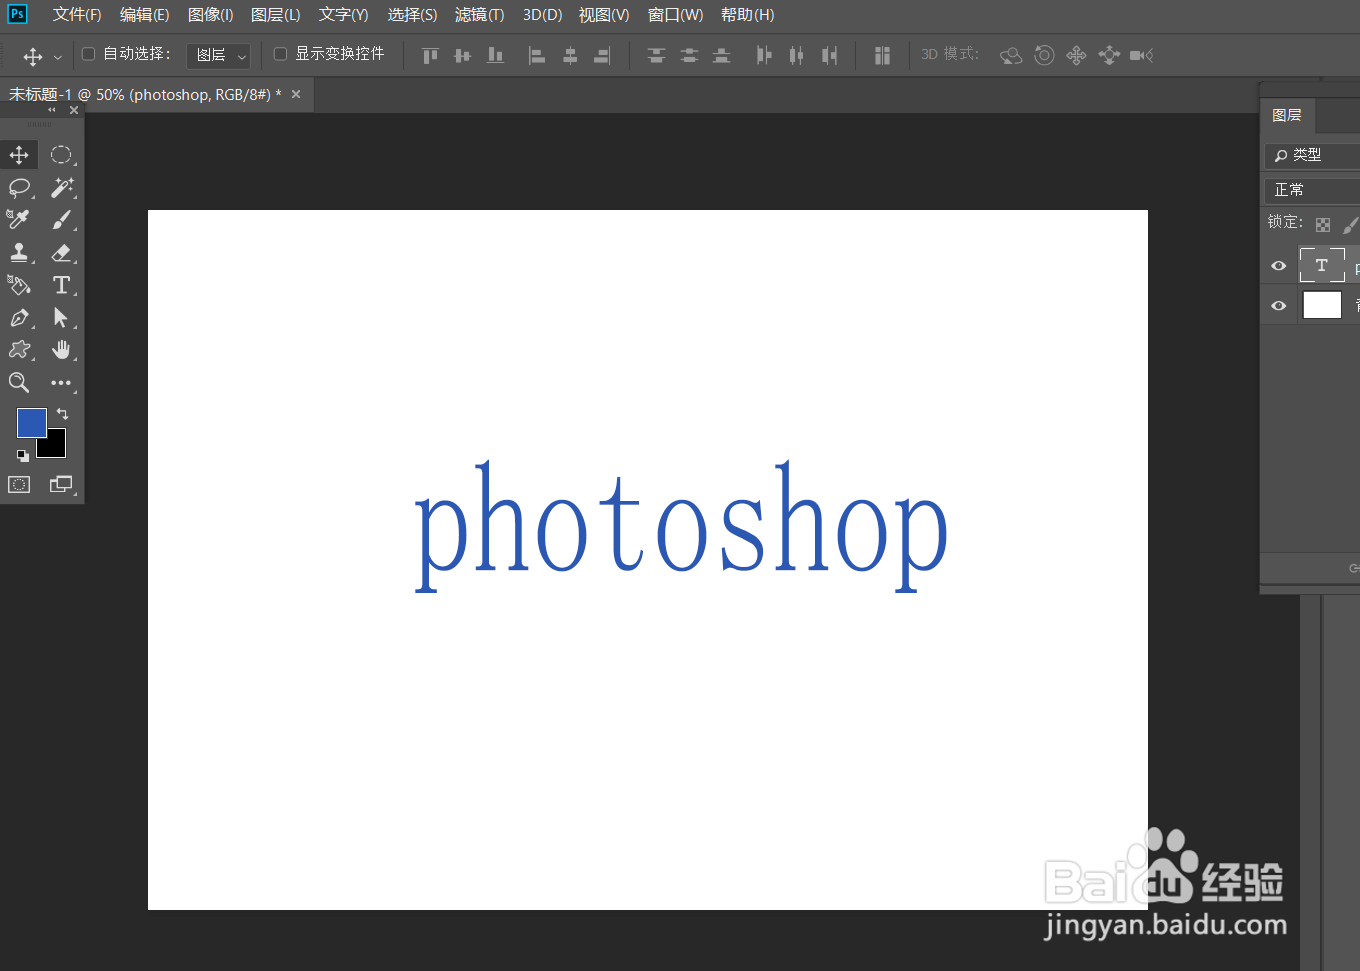
Task: Open the 类型 layer filter dropdown
Action: 1312,155
